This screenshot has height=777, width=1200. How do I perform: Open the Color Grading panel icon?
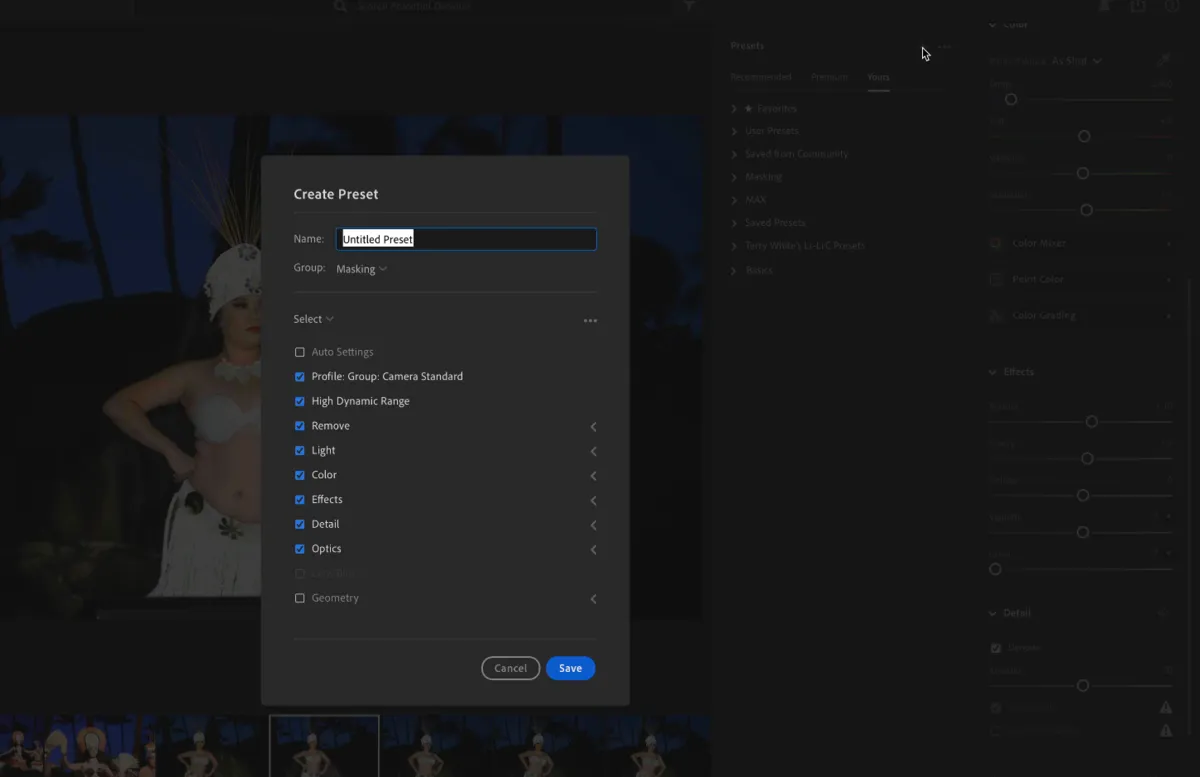coord(996,315)
